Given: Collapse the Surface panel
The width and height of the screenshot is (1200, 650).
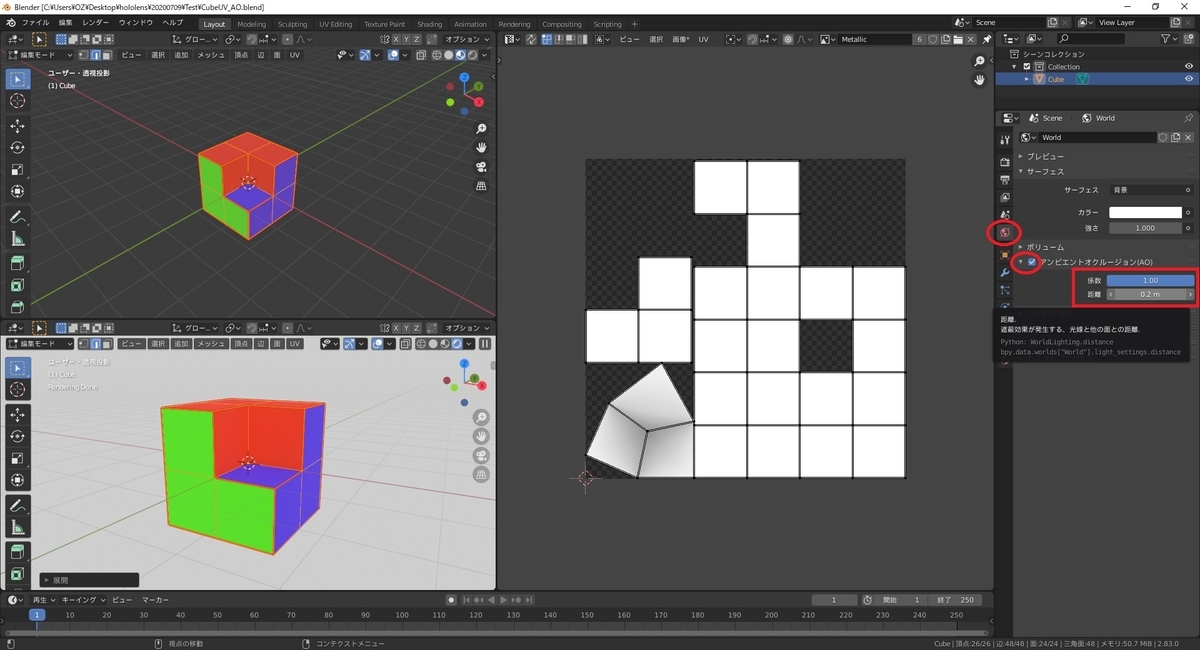Looking at the screenshot, I should point(1021,171).
